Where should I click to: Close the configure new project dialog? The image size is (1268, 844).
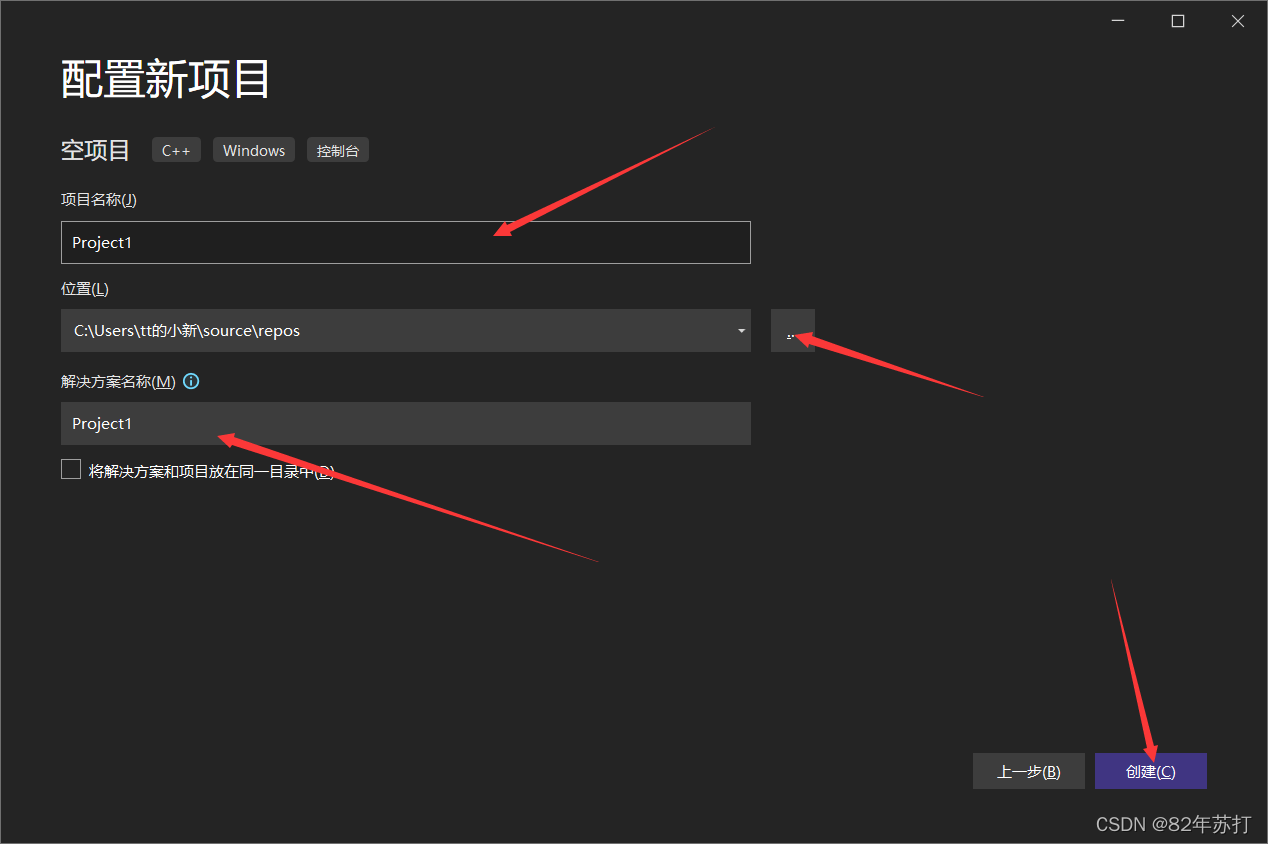click(x=1237, y=21)
